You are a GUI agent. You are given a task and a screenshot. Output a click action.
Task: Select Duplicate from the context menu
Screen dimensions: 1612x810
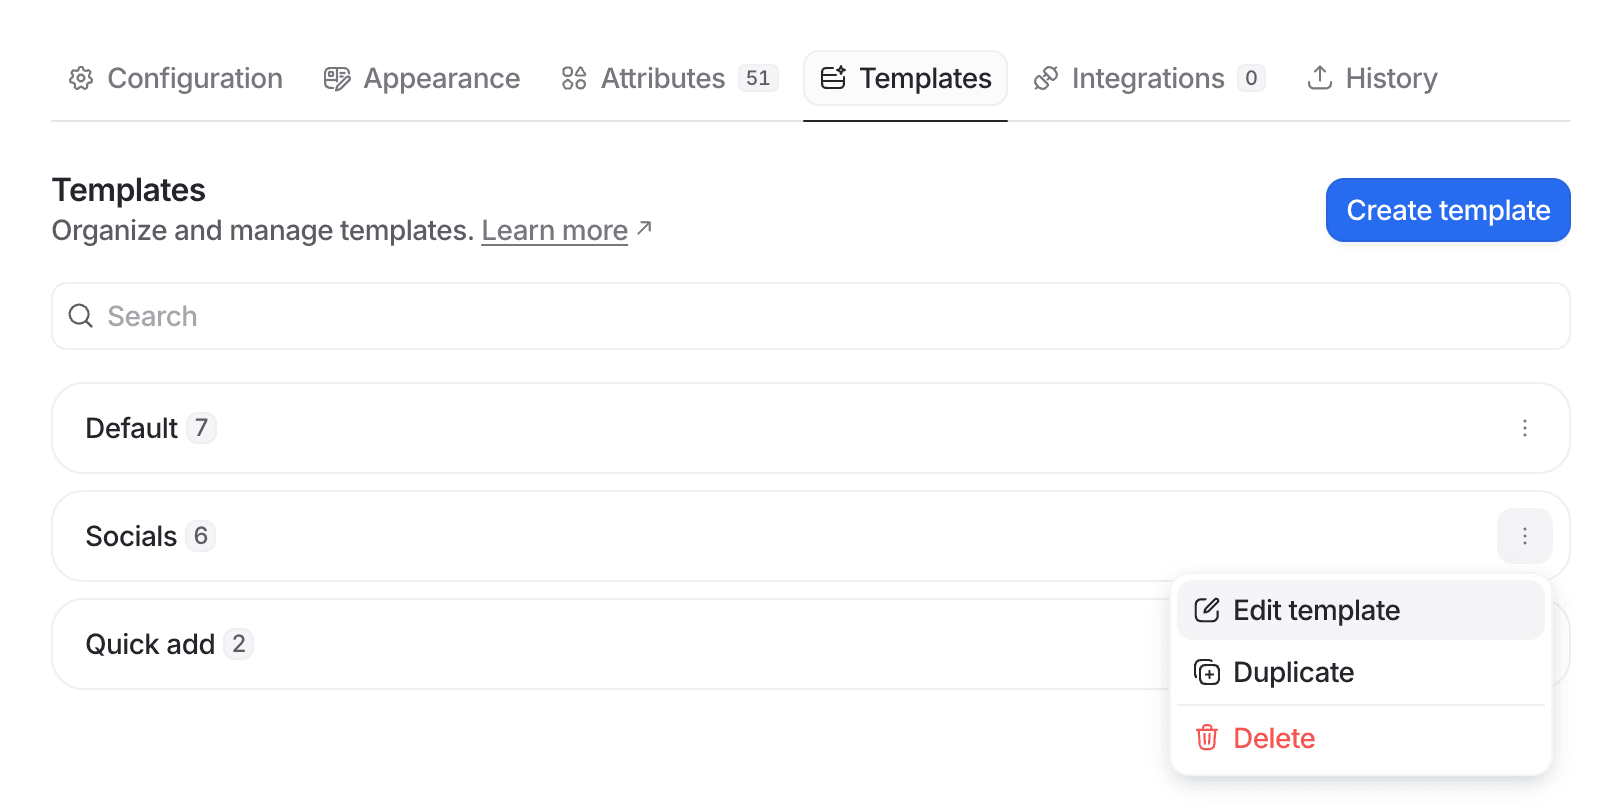pyautogui.click(x=1293, y=672)
